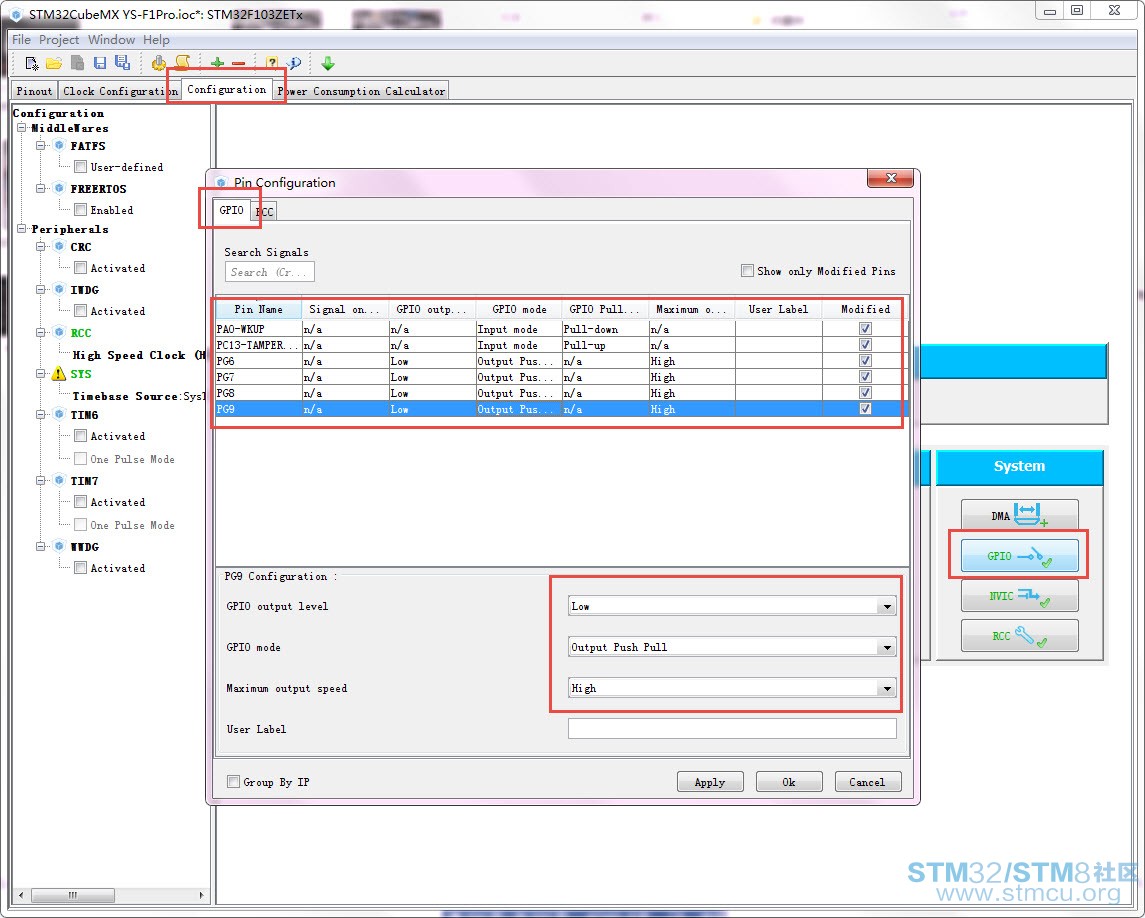
Task: Open the GPIO mode dropdown
Action: [x=732, y=647]
